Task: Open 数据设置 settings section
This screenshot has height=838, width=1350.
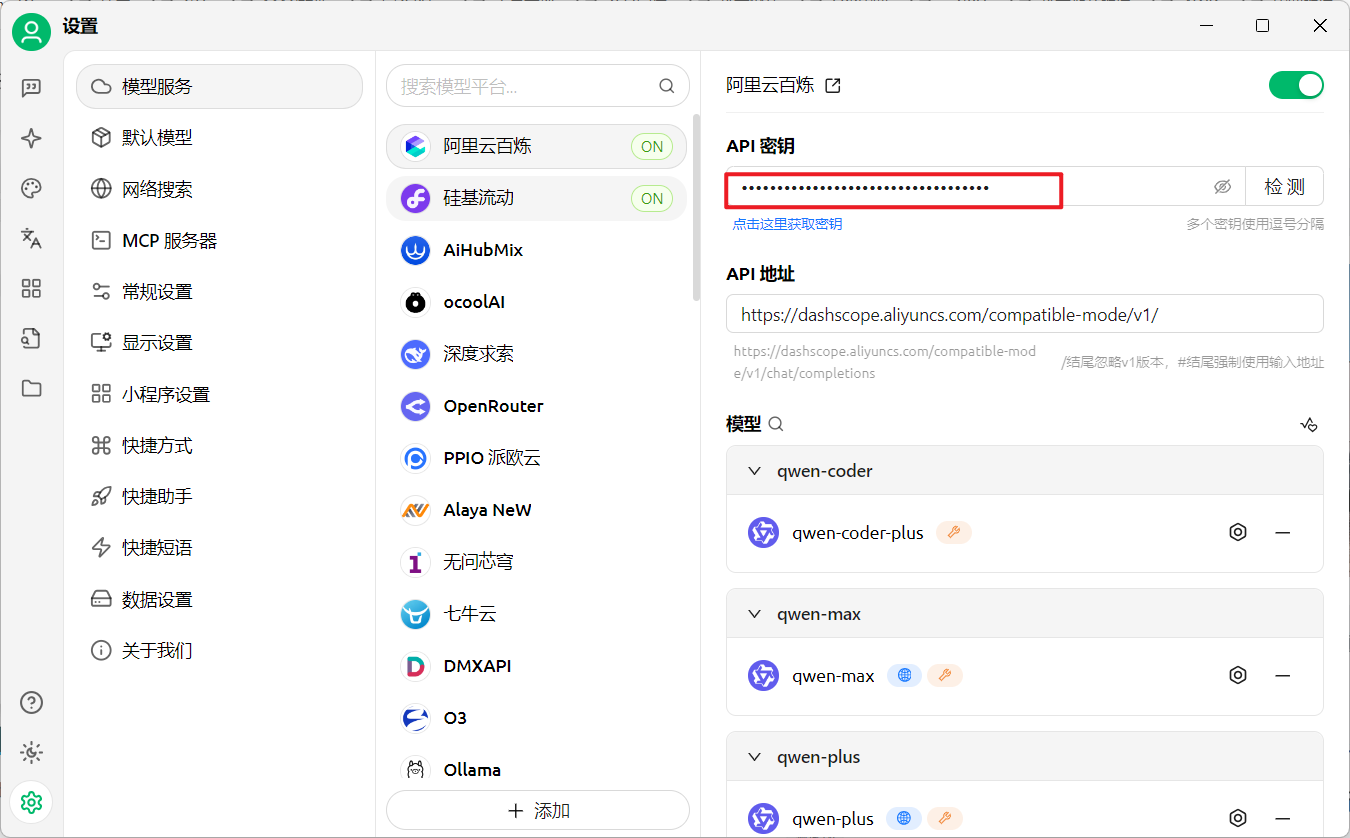Action: pyautogui.click(x=219, y=600)
